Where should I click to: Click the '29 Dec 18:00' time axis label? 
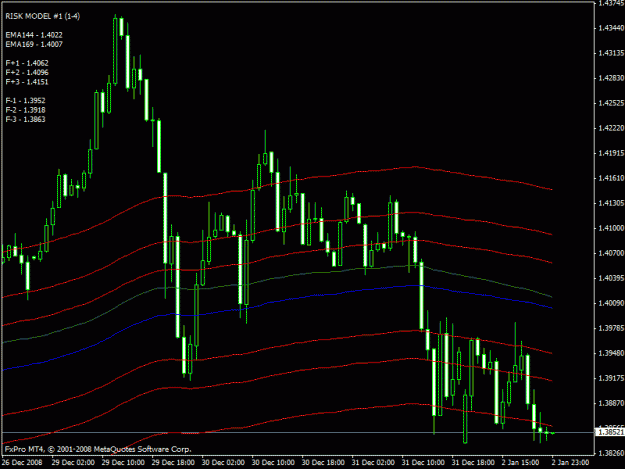click(173, 463)
